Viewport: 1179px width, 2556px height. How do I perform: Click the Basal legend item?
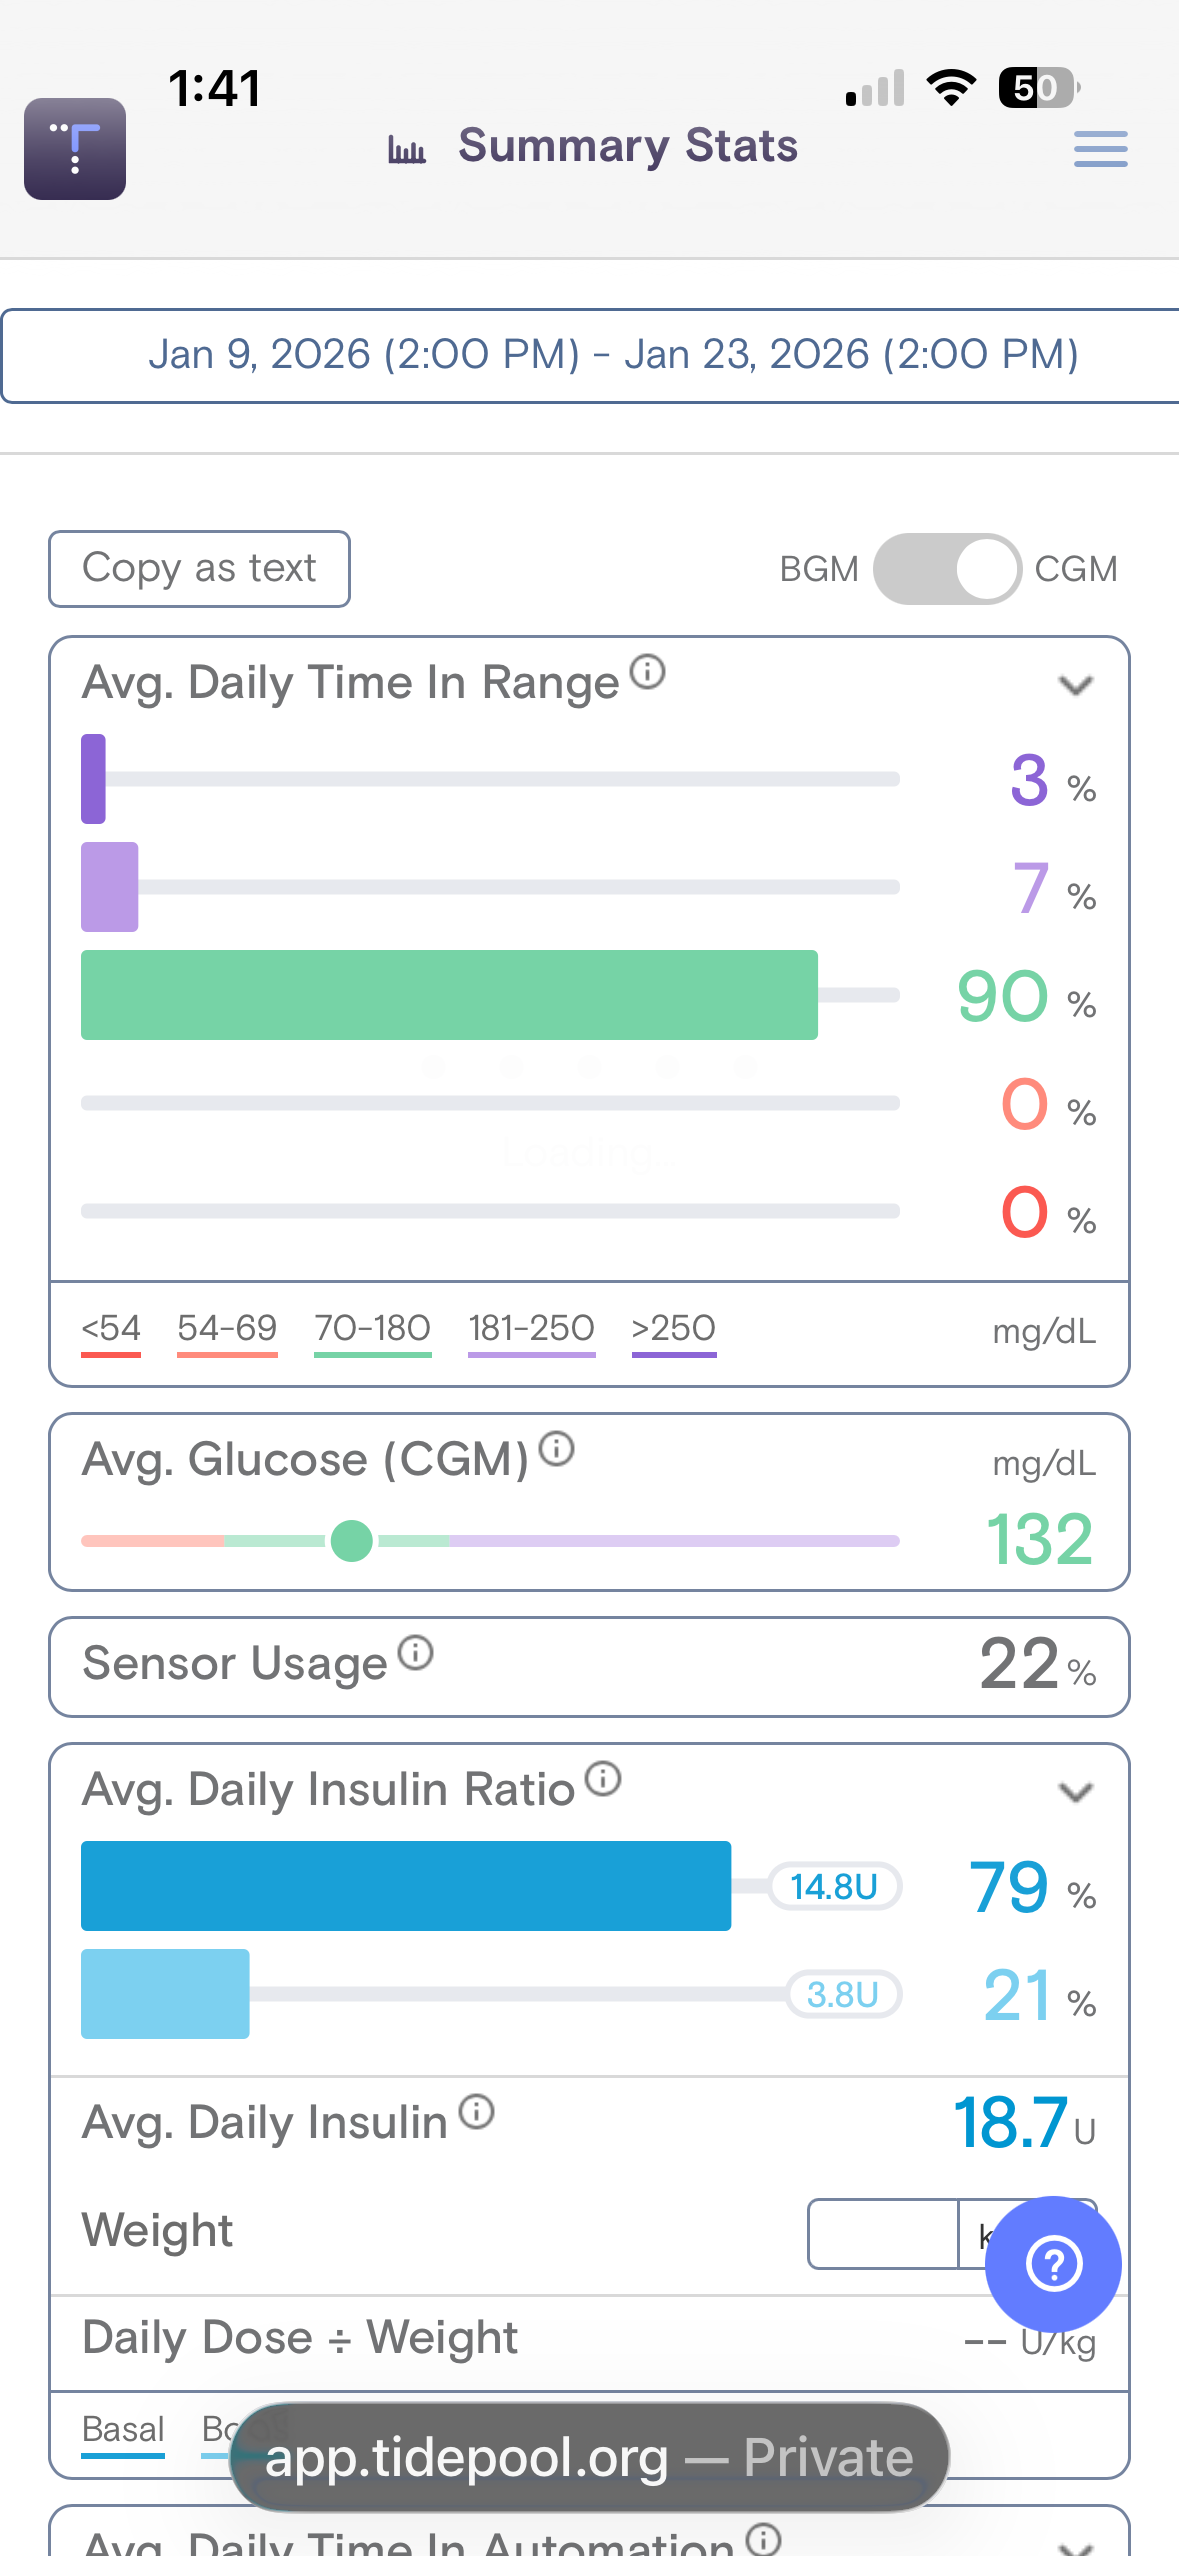tap(123, 2429)
